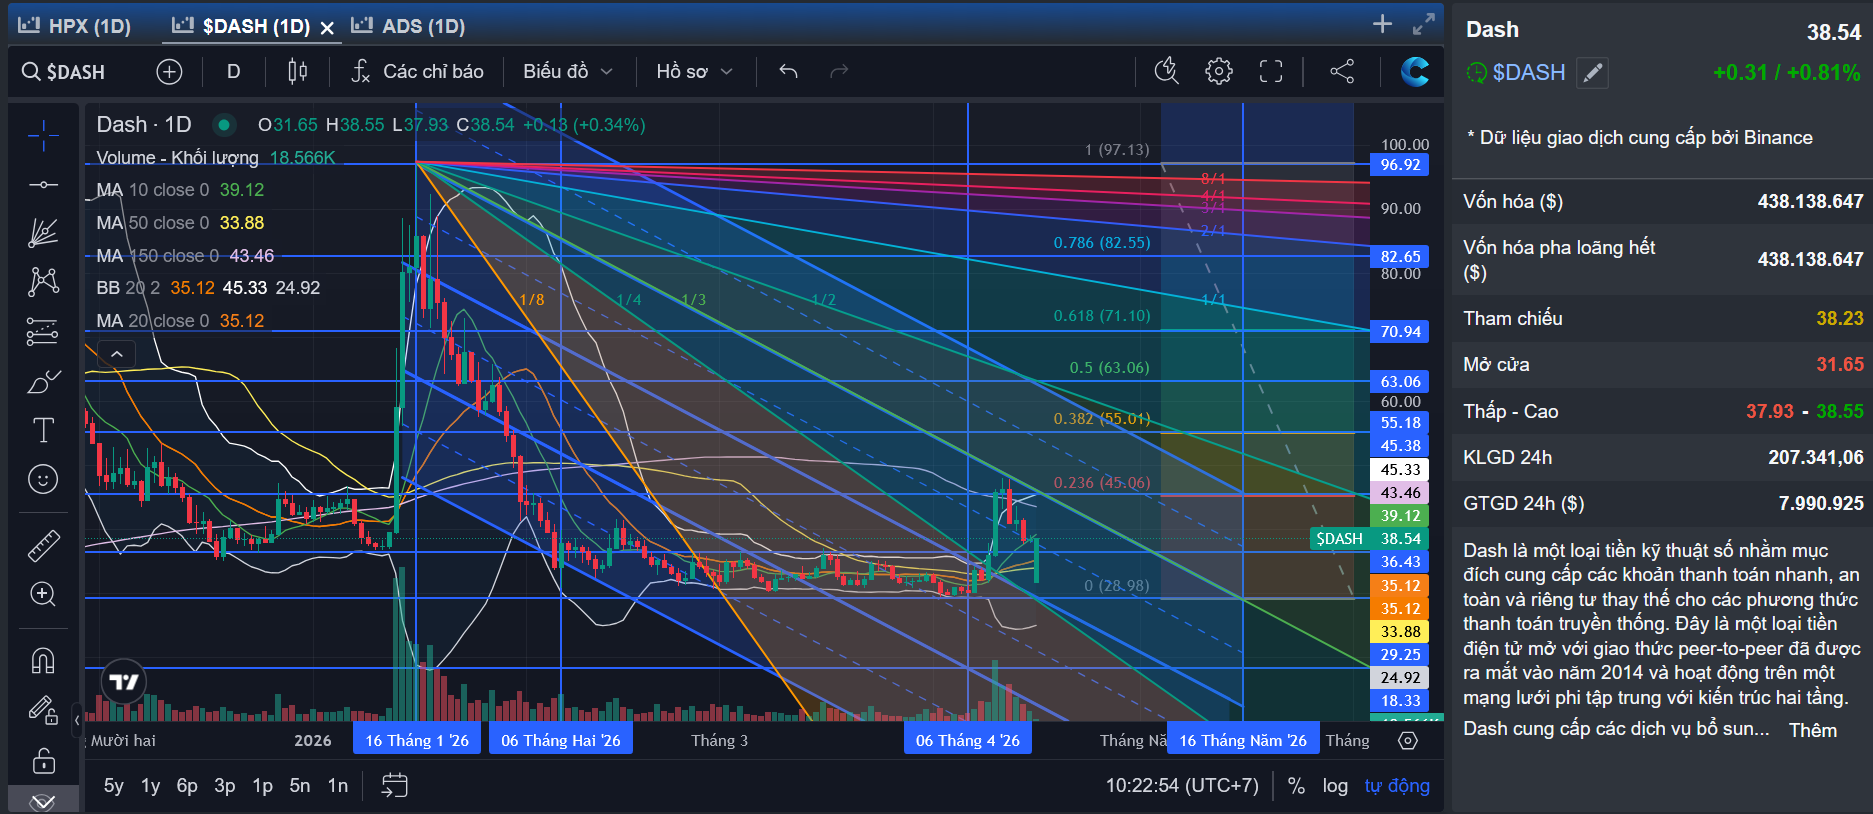Screen dimensions: 1873x814
Task: Click Thêm to expand the Dash description
Action: coord(1813,730)
